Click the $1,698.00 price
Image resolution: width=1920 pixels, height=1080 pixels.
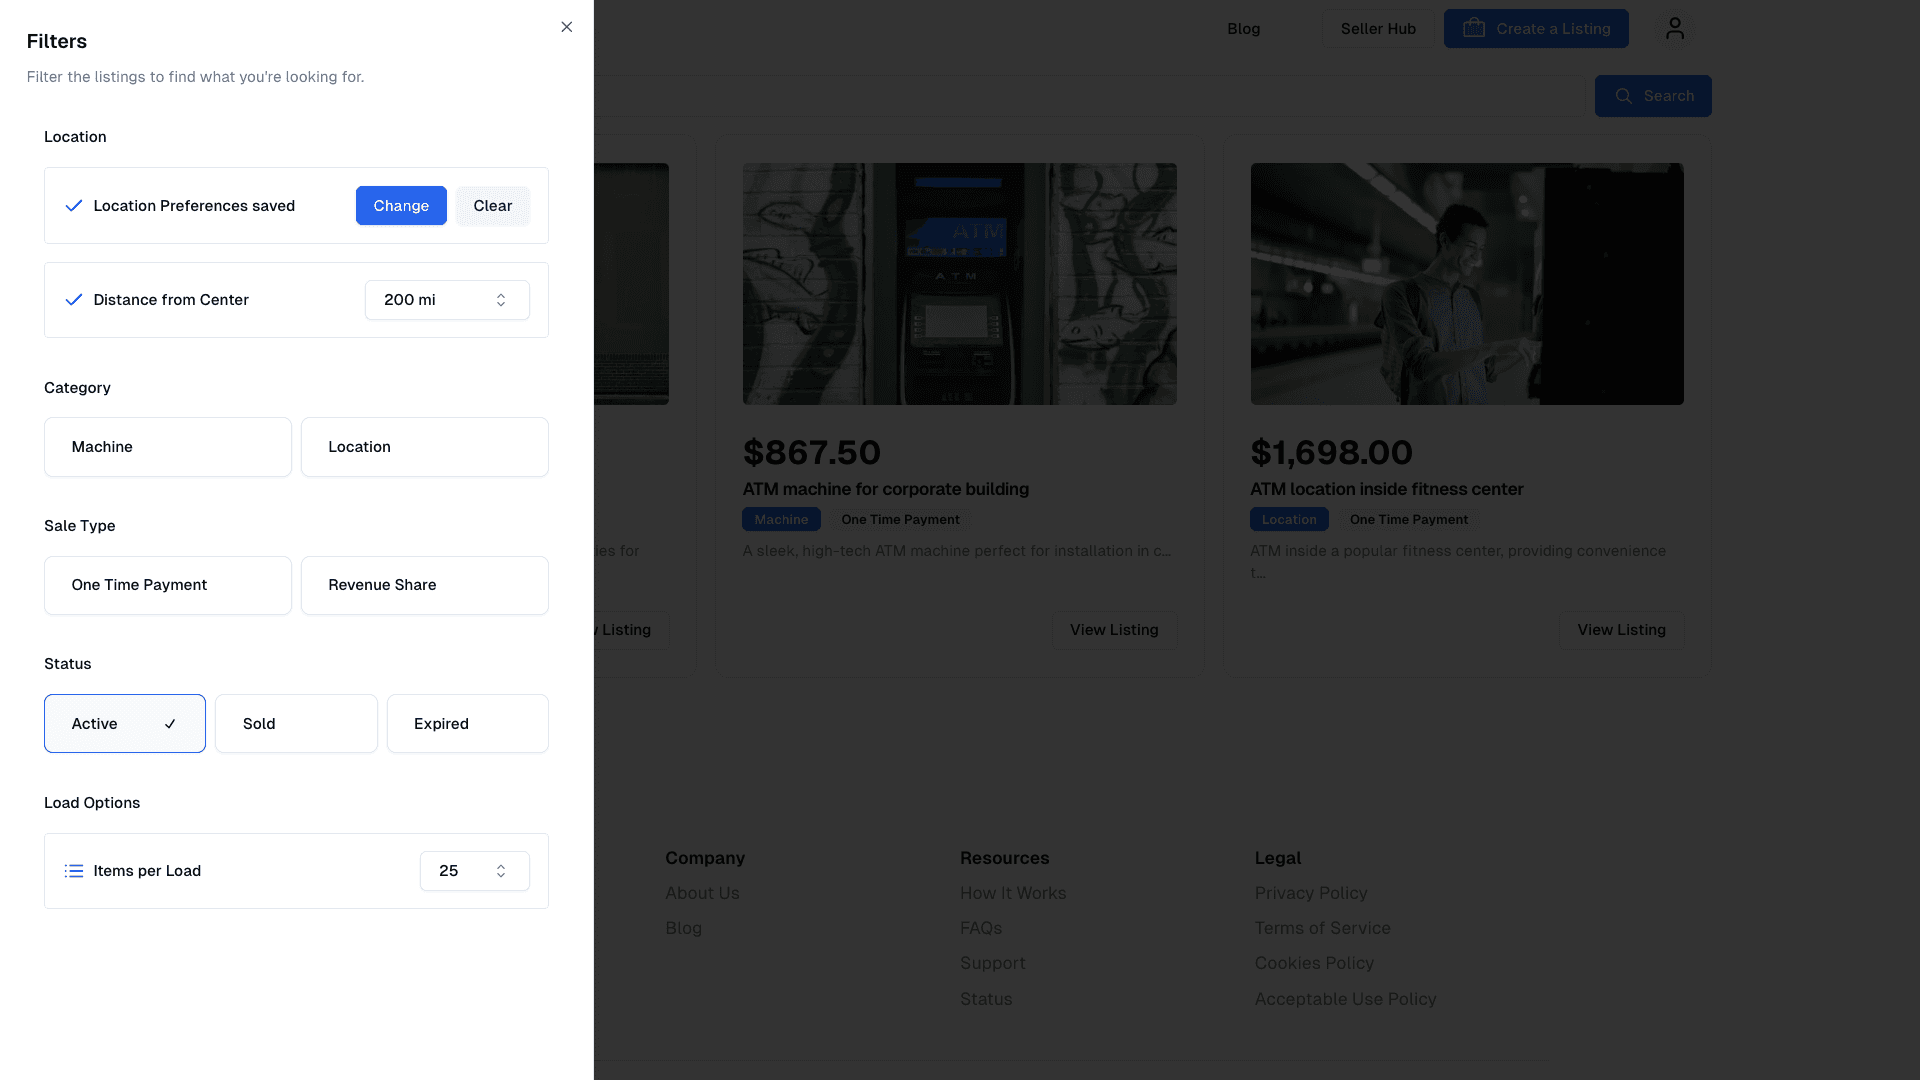pos(1331,452)
